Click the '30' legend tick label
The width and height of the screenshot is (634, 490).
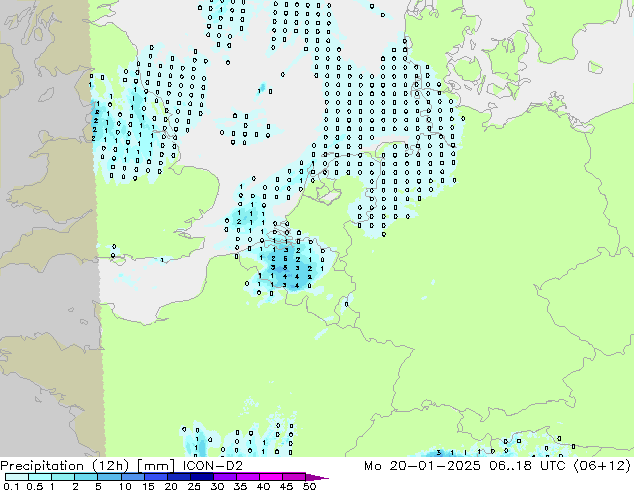pos(217,486)
